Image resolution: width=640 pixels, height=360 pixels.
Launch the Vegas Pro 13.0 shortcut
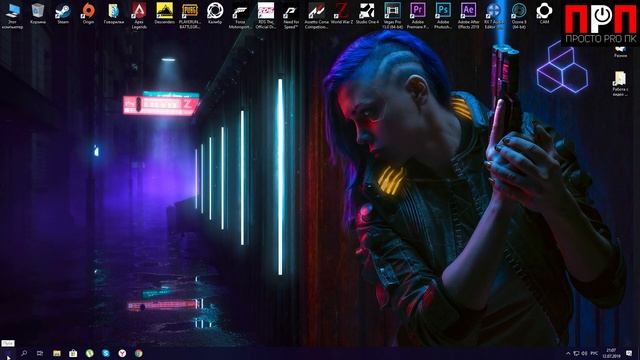pos(392,16)
